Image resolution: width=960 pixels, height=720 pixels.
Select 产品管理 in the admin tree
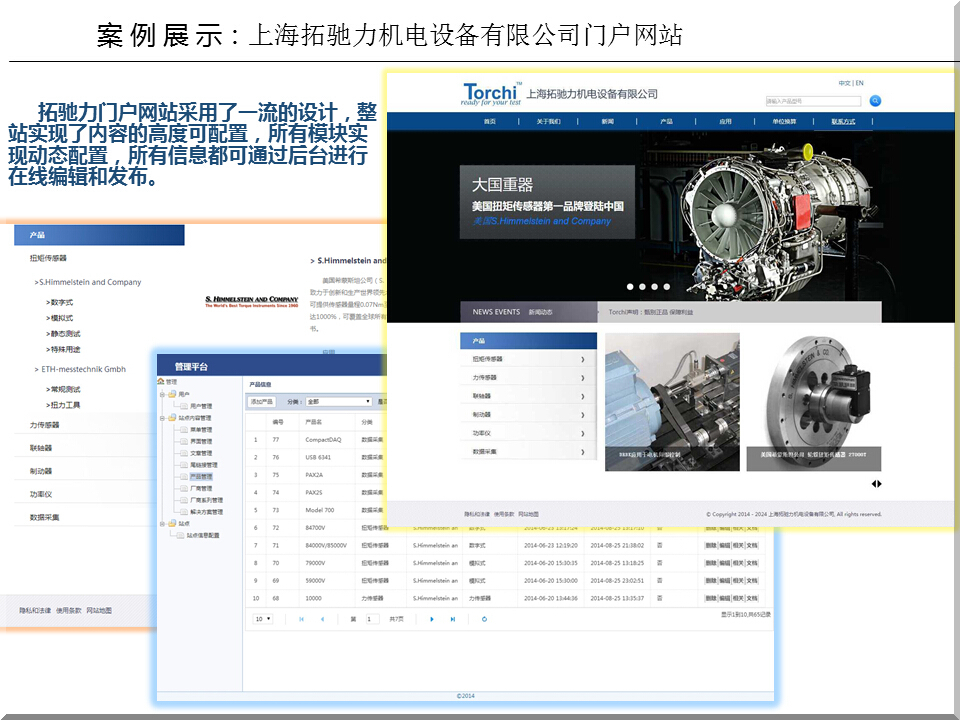[201, 477]
